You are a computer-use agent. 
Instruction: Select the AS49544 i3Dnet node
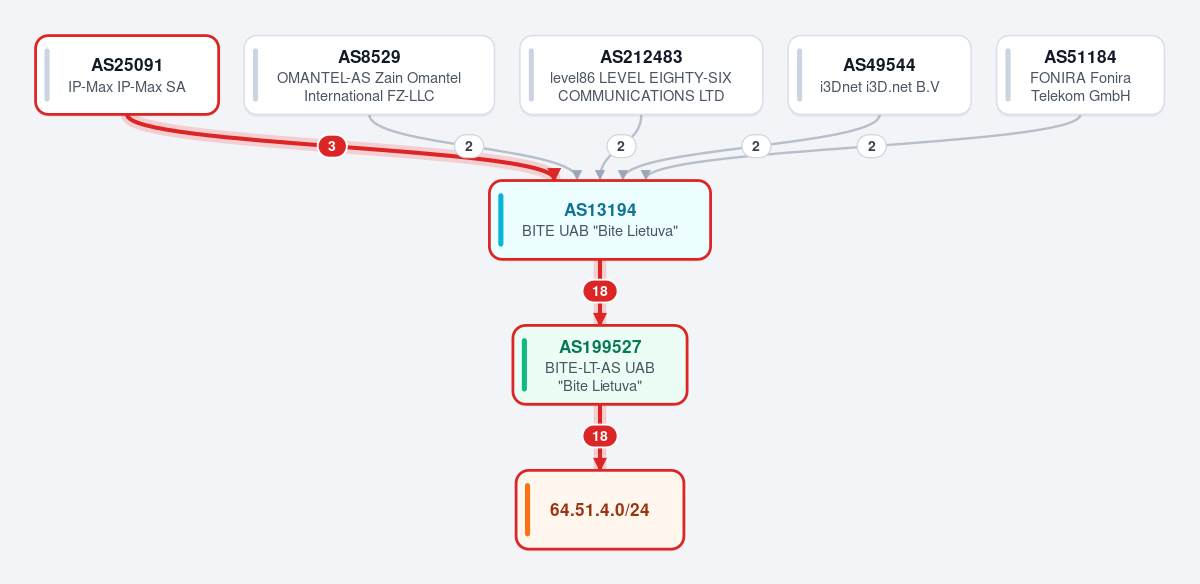879,75
